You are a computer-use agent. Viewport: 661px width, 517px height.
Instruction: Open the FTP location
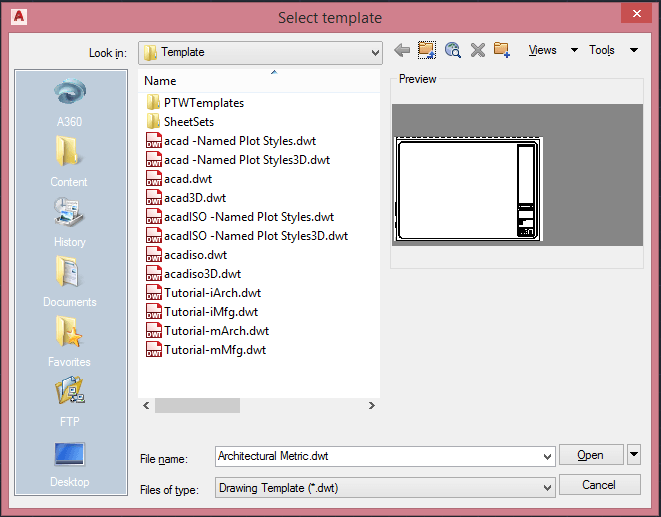coord(70,402)
